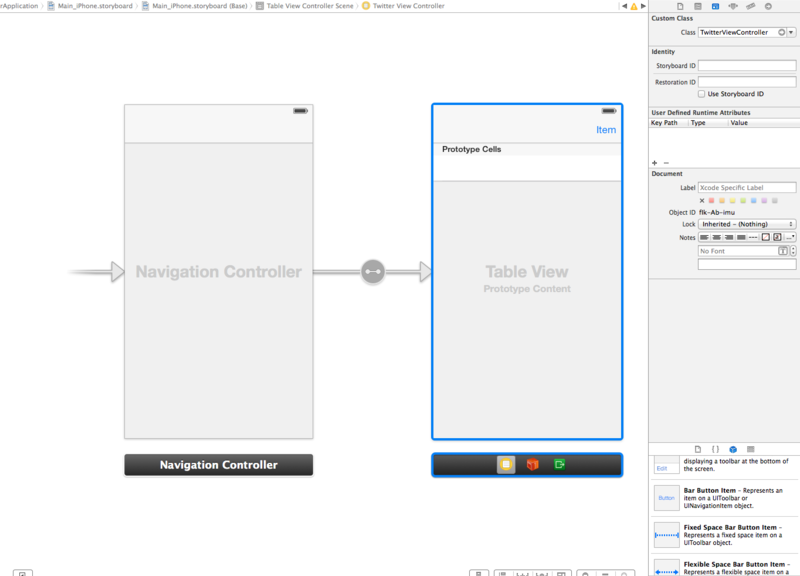800x576 pixels.
Task: Clear label color with the X
Action: (702, 201)
